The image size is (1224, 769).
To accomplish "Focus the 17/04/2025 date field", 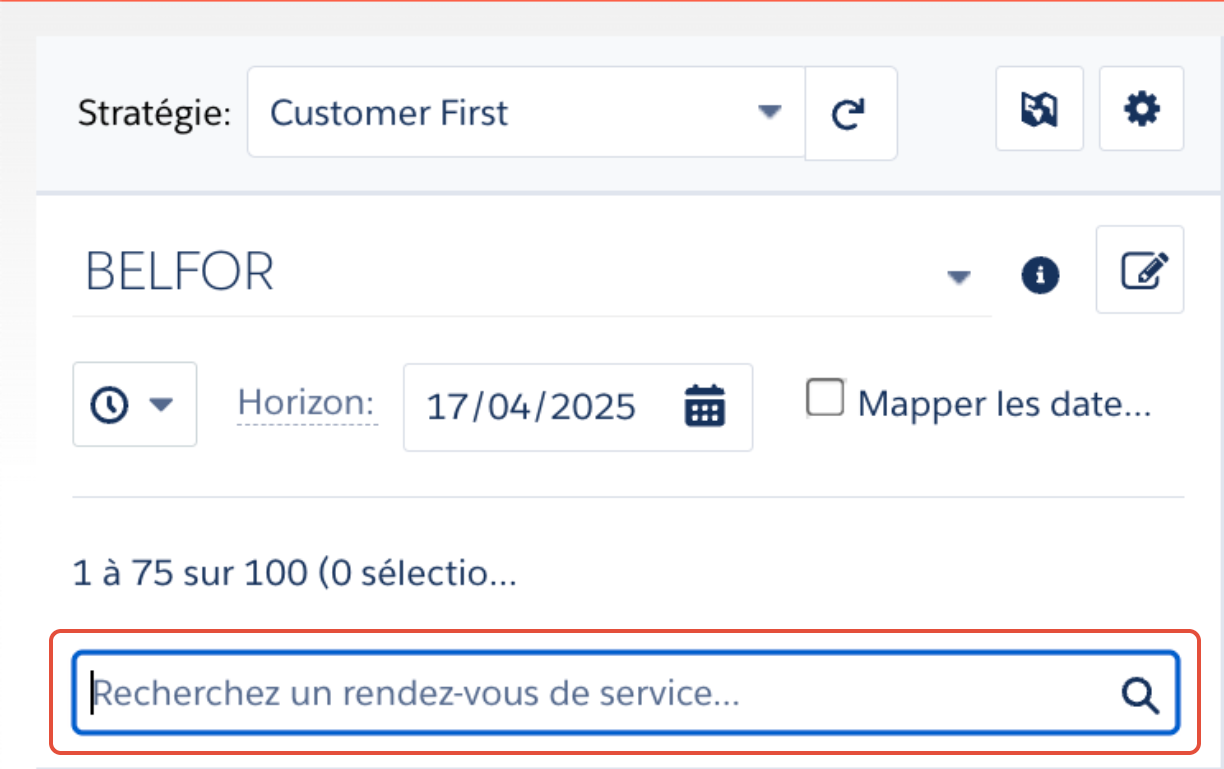I will click(578, 407).
